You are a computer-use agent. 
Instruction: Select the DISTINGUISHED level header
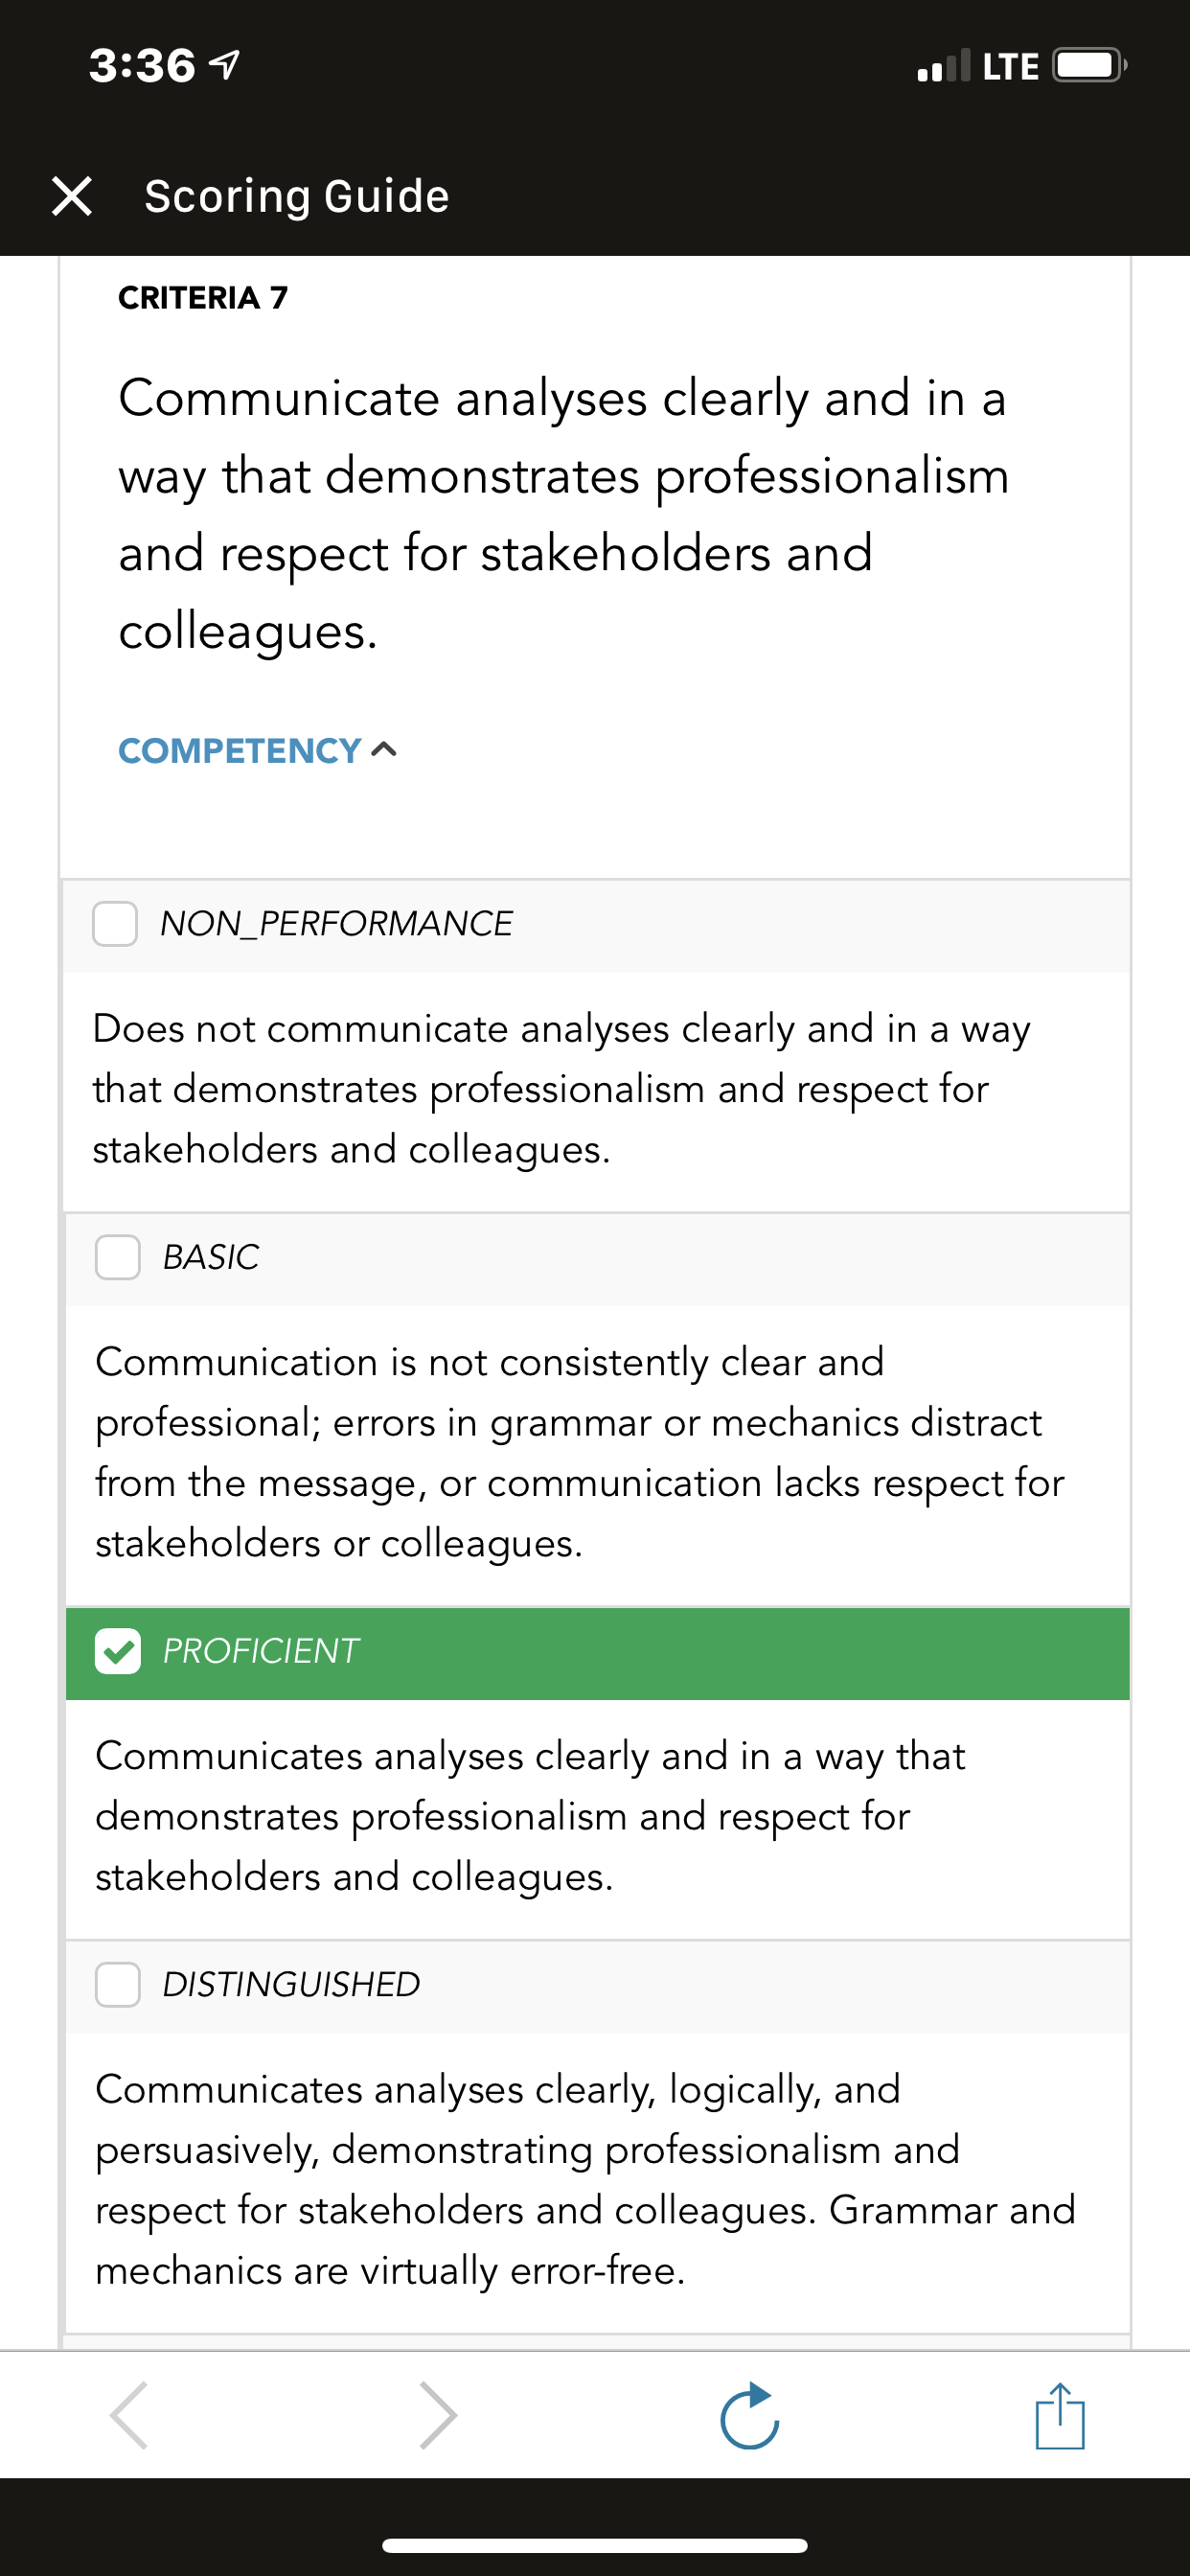(598, 1986)
